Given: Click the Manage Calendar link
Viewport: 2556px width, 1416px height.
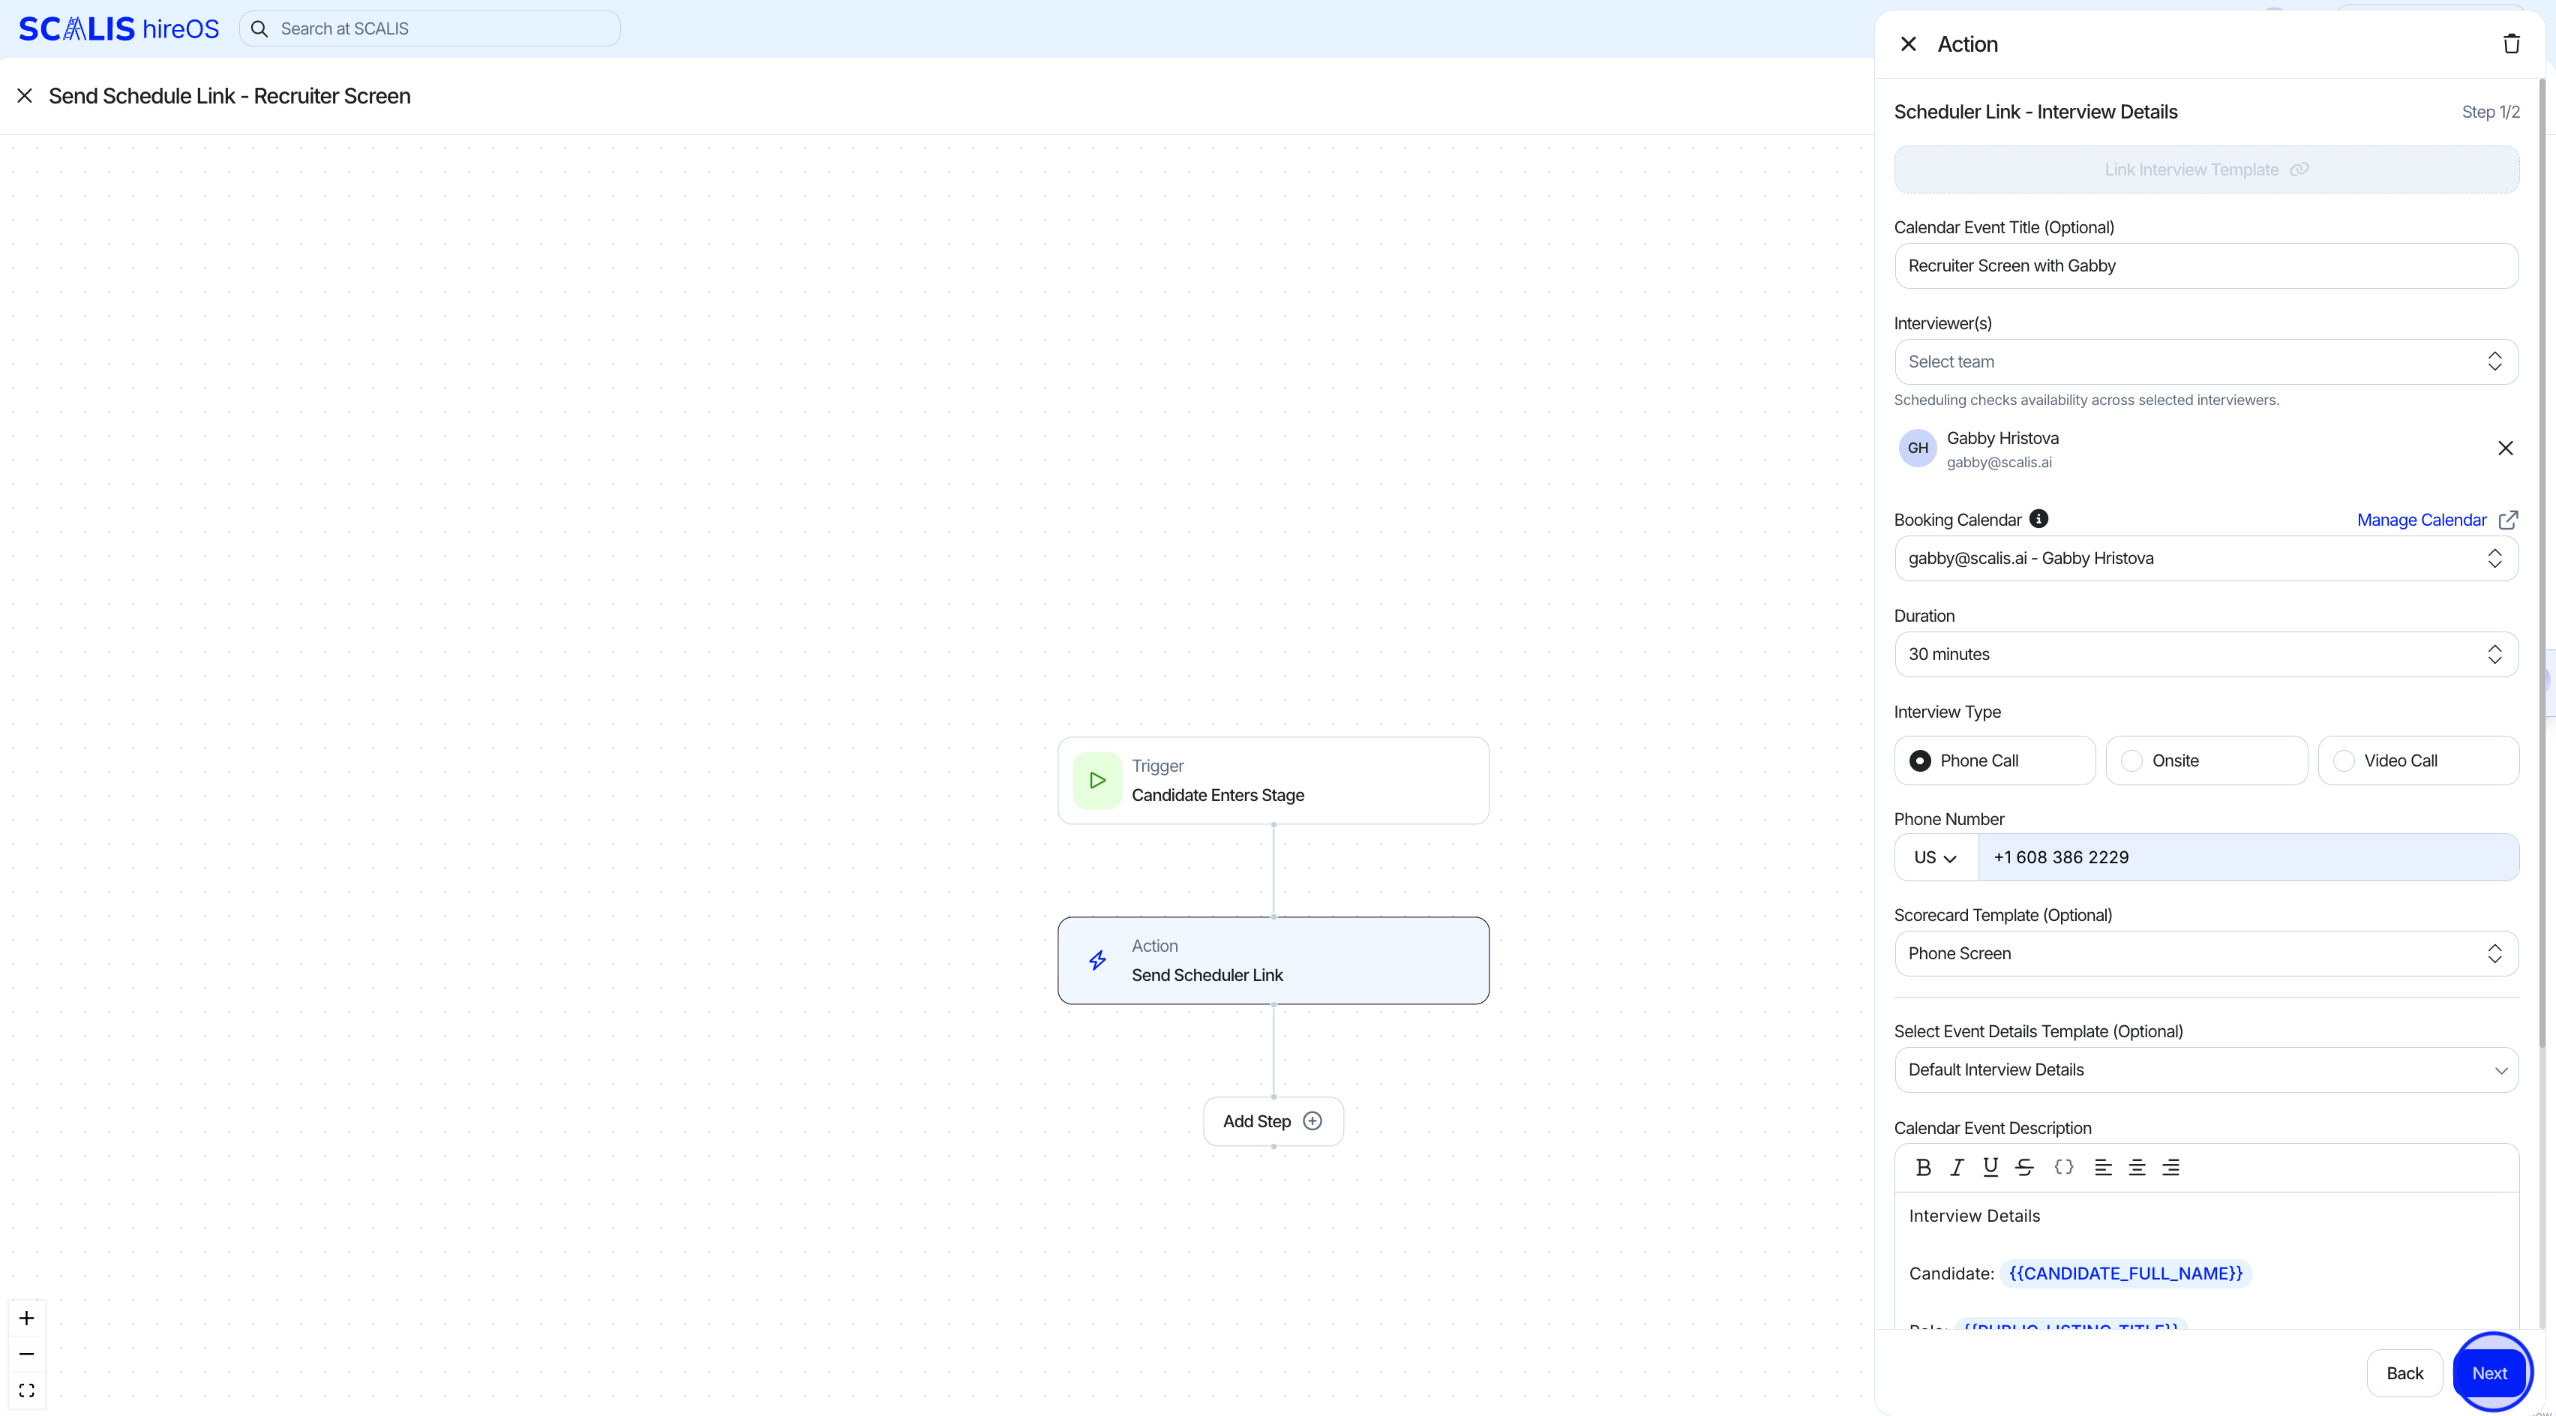Looking at the screenshot, I should [x=2421, y=520].
